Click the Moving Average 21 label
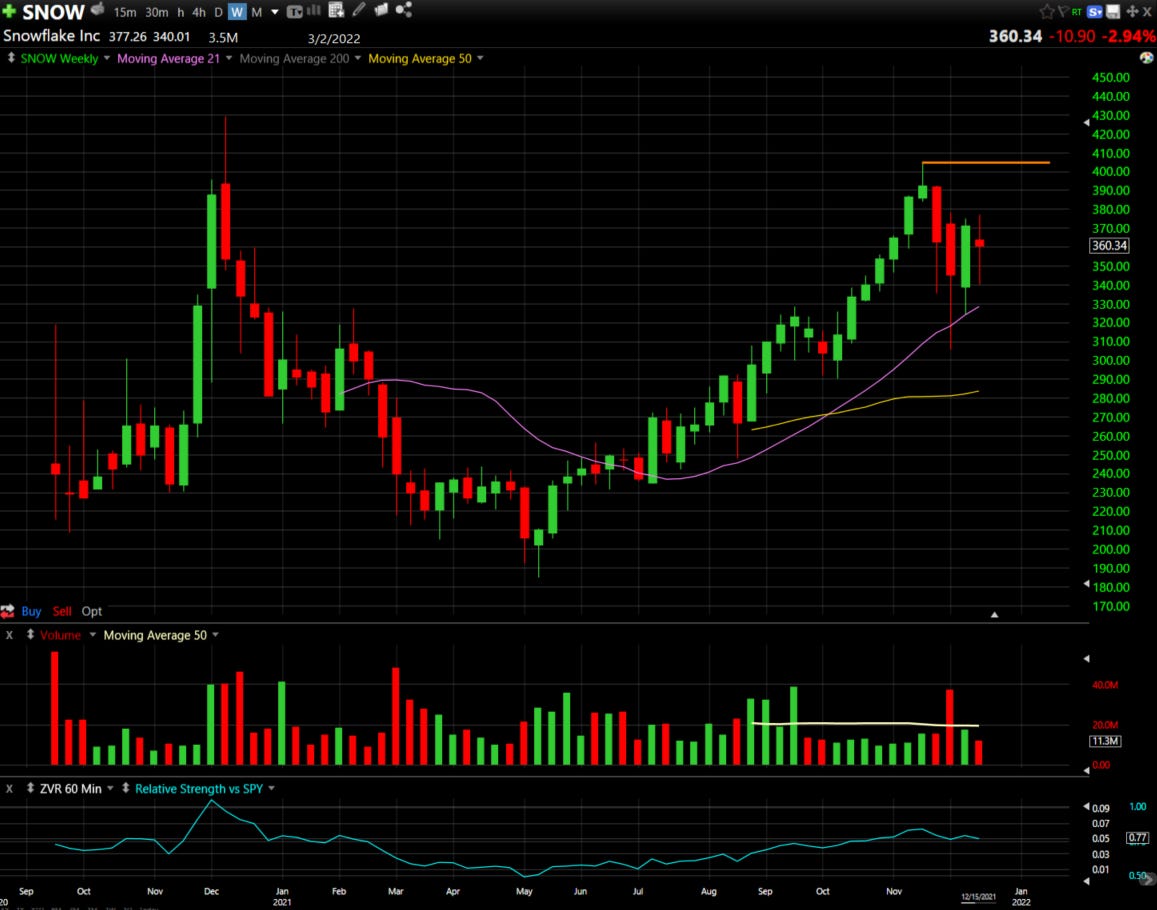The width and height of the screenshot is (1157, 910). point(168,58)
